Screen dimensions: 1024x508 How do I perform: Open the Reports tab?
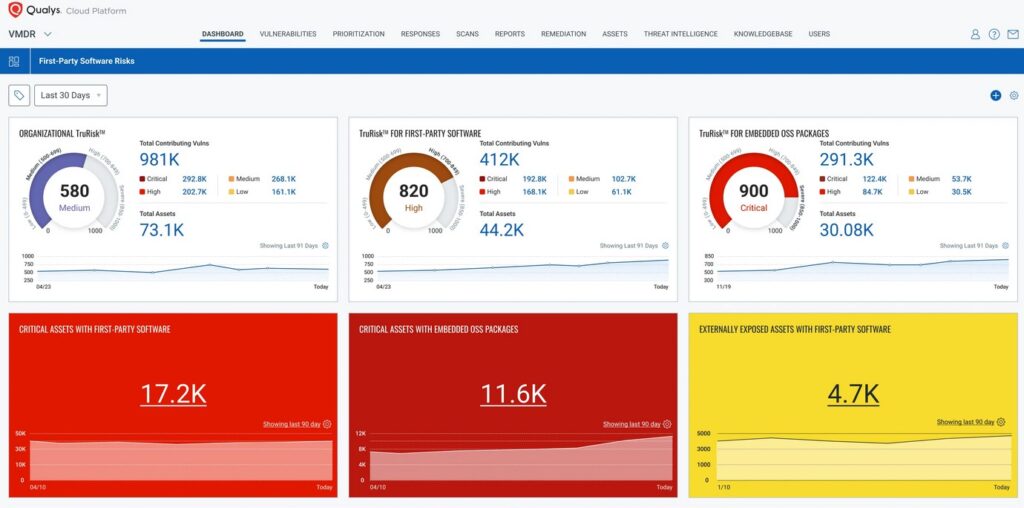point(510,34)
